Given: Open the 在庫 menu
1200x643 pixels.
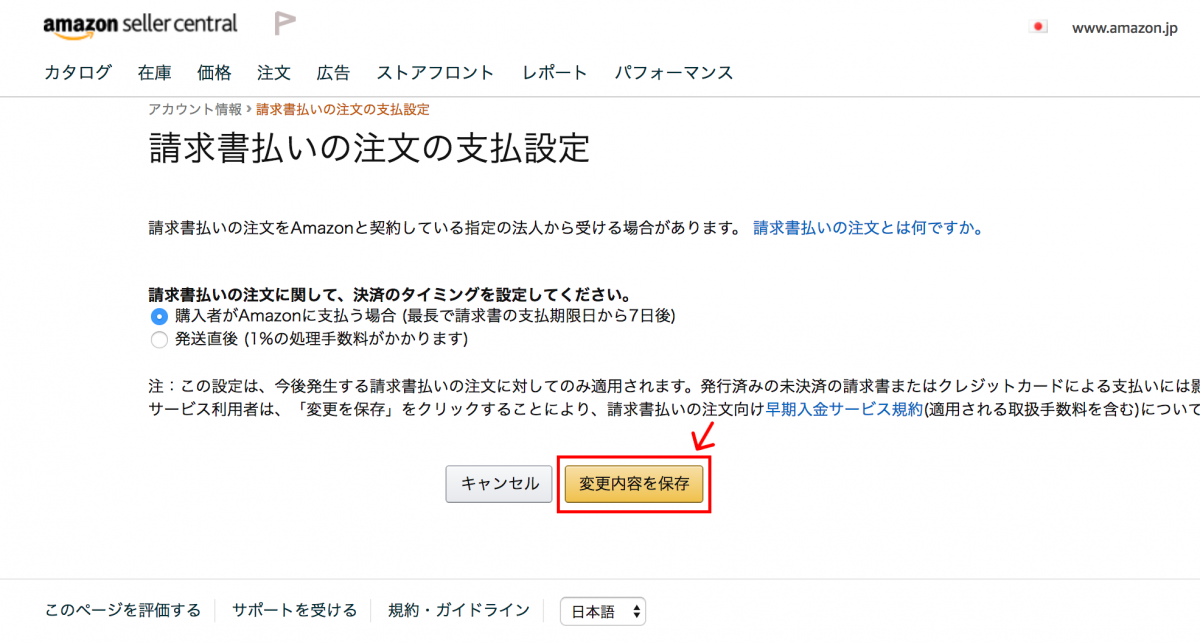Looking at the screenshot, I should click(155, 72).
